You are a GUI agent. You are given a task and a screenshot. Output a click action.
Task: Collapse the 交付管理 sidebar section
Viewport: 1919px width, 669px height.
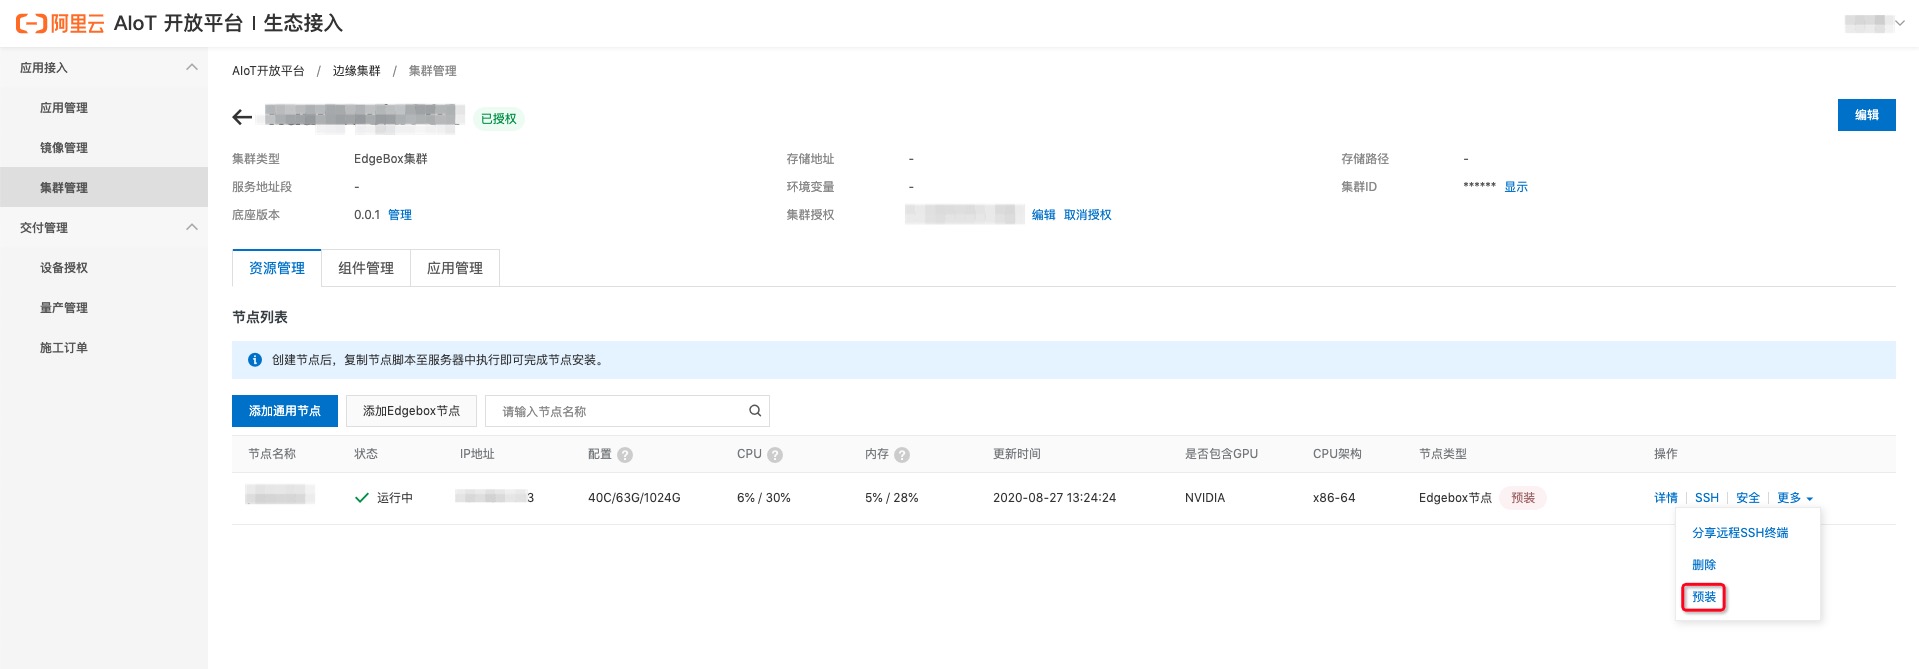pyautogui.click(x=192, y=228)
